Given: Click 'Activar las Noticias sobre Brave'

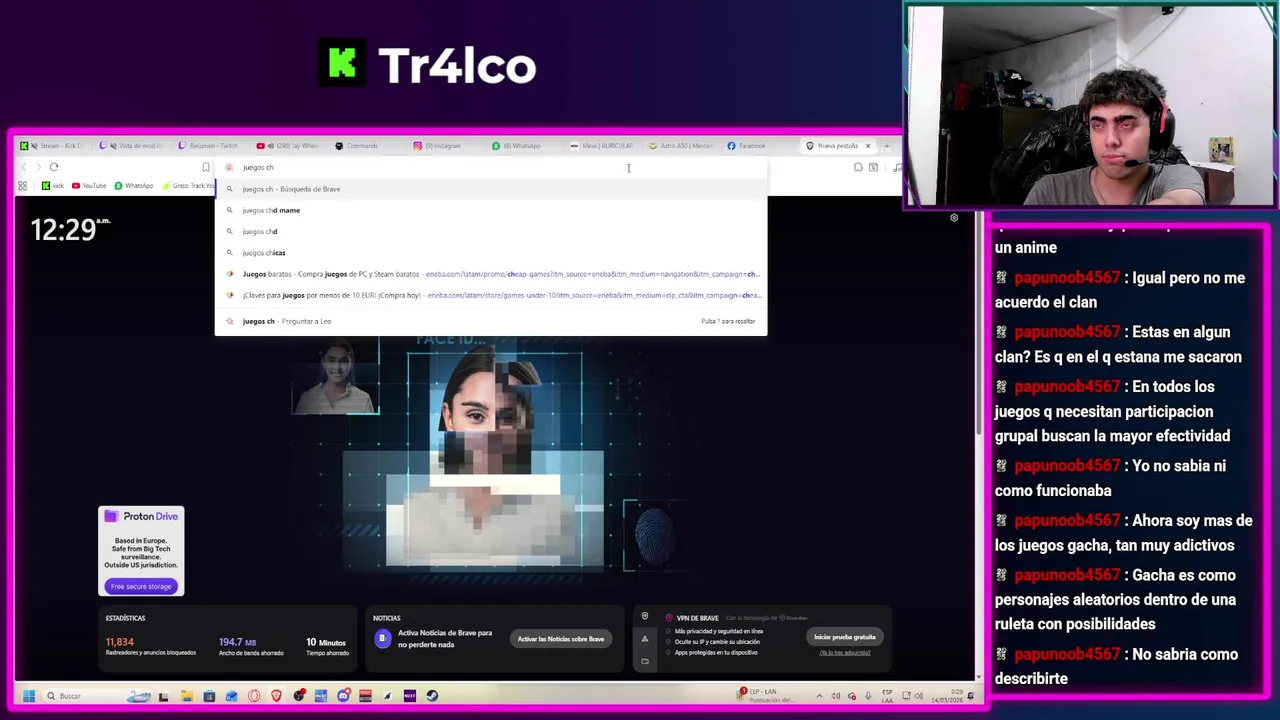Looking at the screenshot, I should [561, 639].
